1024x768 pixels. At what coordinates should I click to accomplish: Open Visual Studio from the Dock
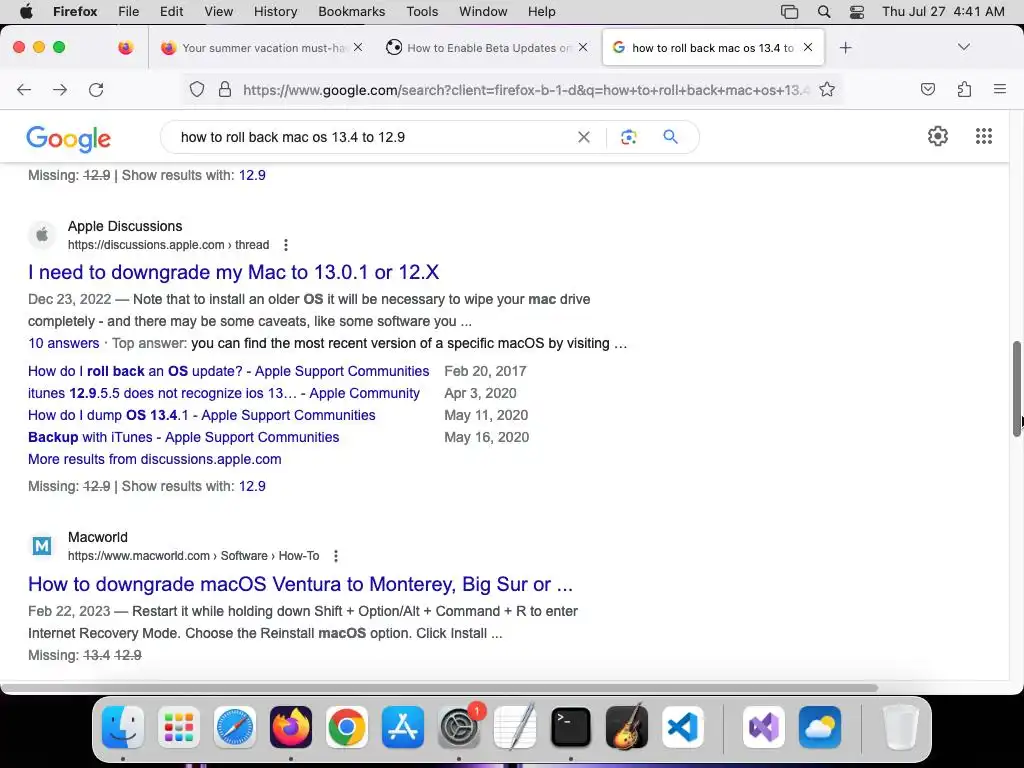763,727
